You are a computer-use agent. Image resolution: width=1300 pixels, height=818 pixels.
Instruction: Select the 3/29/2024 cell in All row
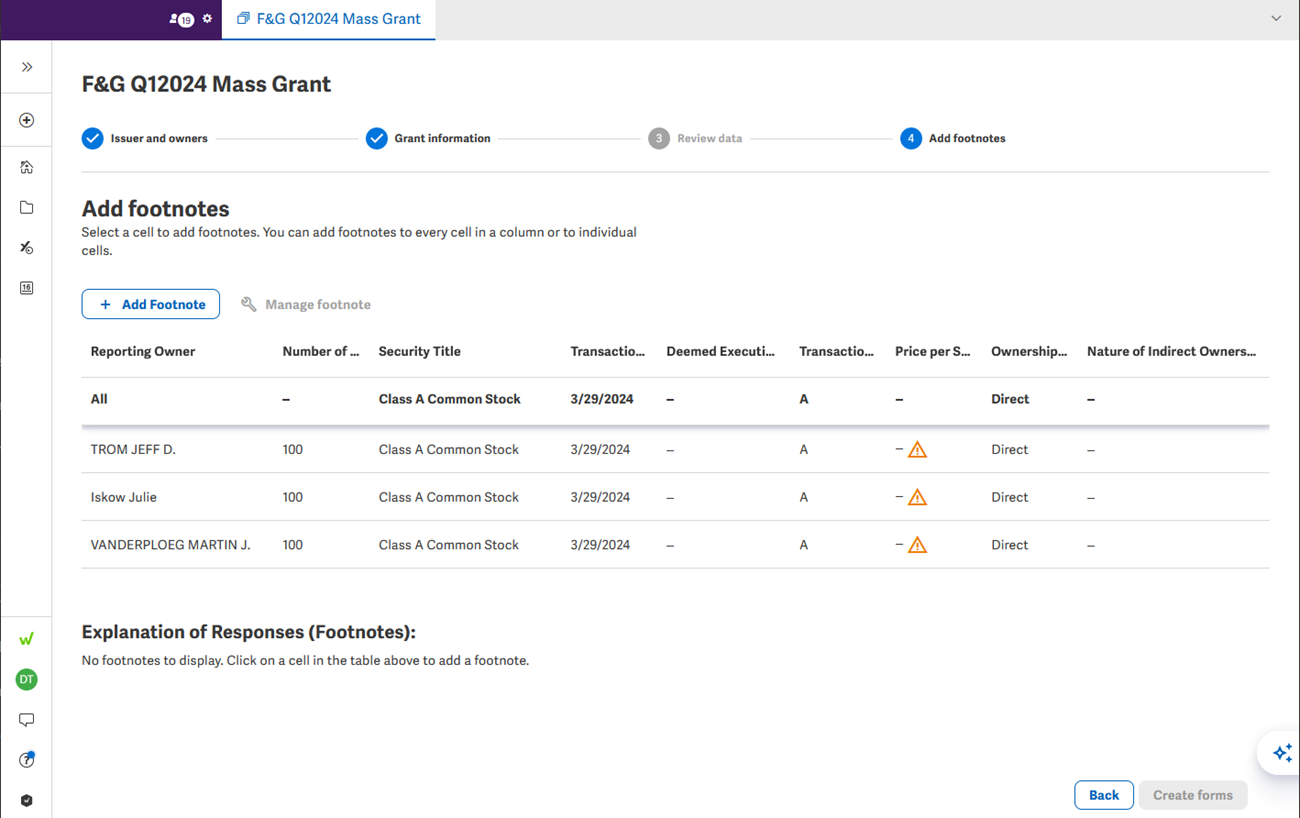602,399
